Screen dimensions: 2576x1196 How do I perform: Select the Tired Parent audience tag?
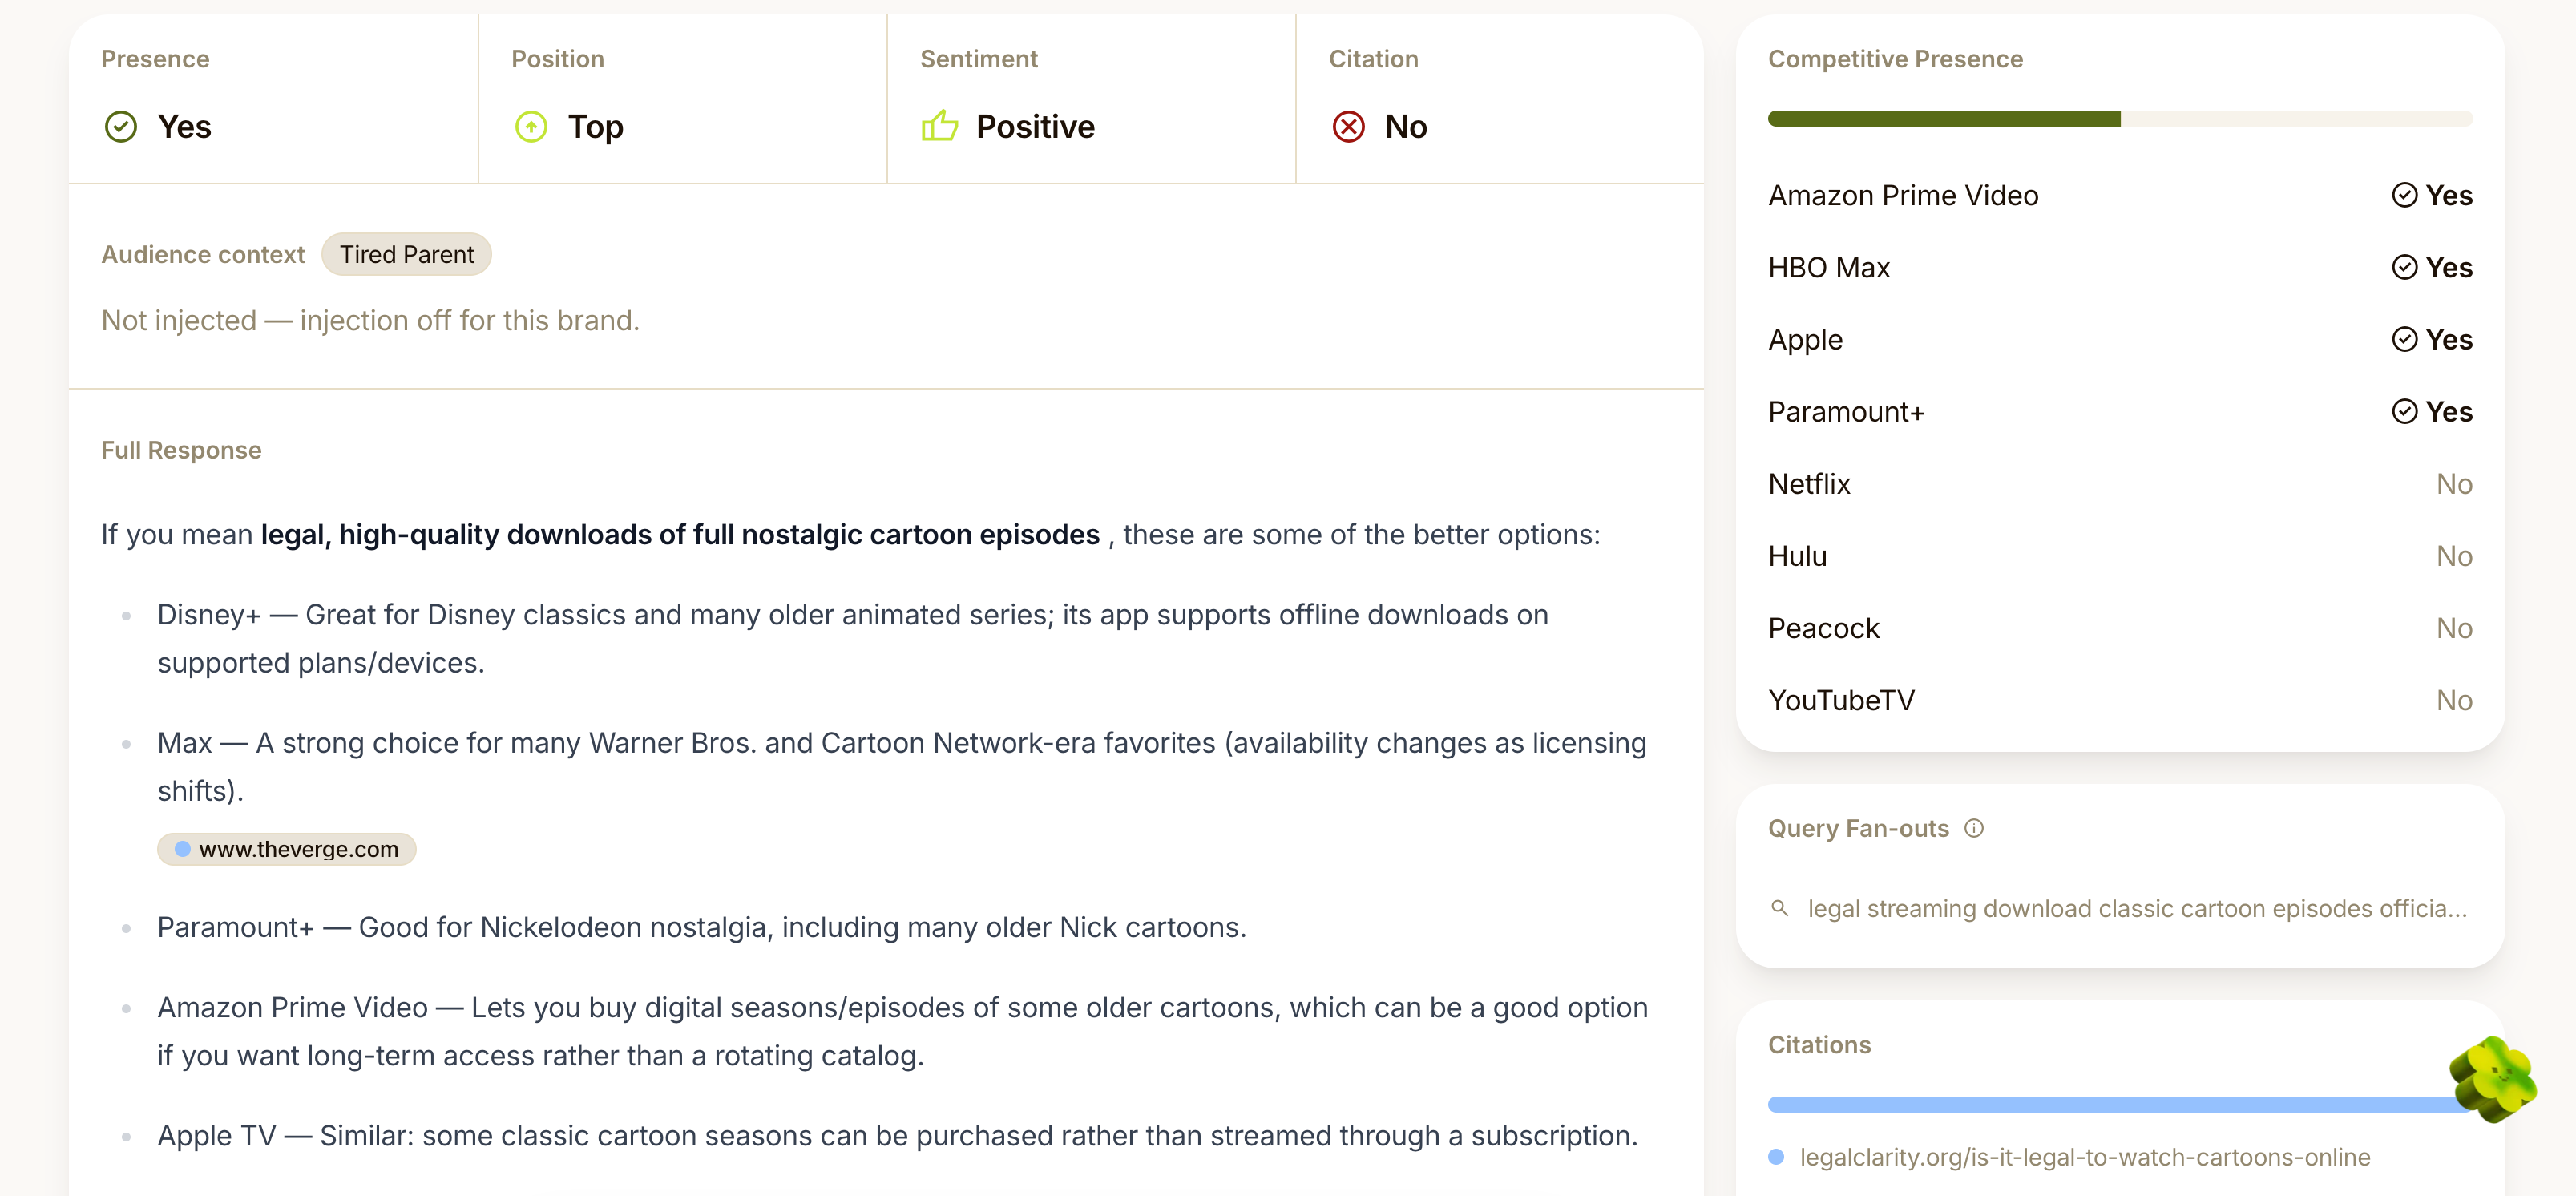tap(406, 254)
